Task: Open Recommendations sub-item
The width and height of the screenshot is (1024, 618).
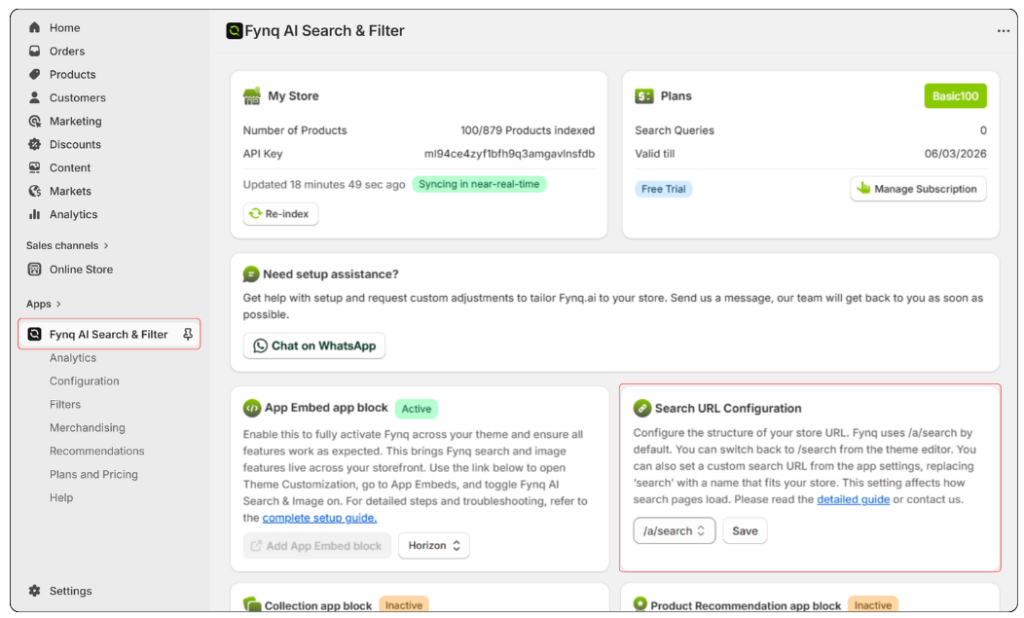Action: point(97,451)
